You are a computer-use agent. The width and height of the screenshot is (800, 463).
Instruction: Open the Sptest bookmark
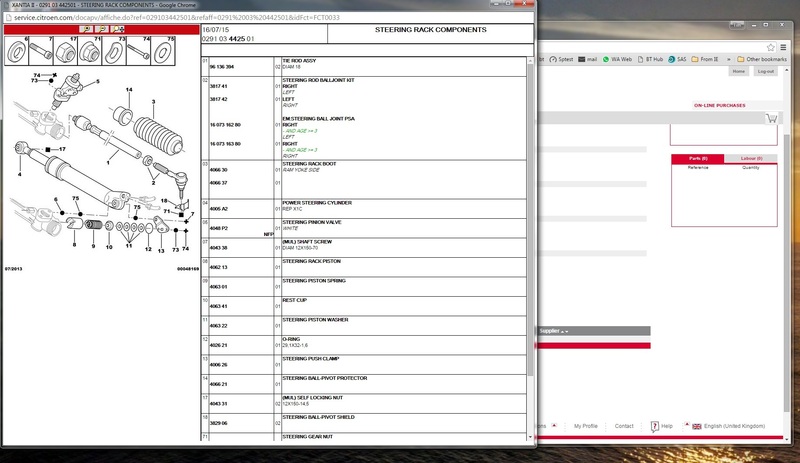[x=561, y=59]
